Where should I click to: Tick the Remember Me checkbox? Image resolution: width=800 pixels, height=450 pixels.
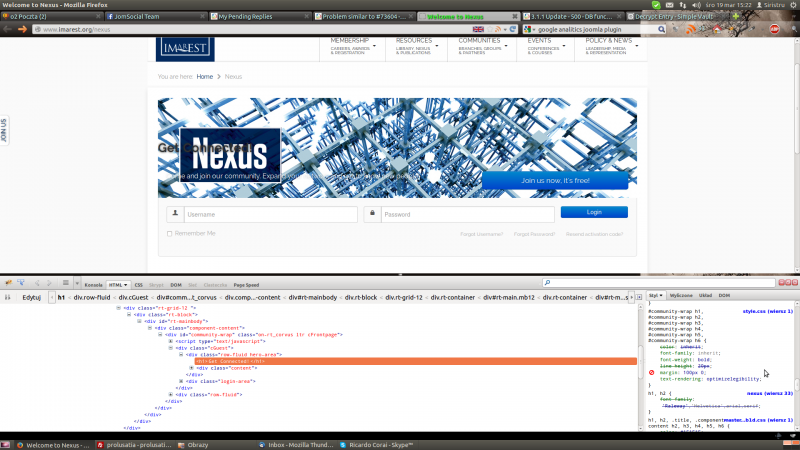169,234
